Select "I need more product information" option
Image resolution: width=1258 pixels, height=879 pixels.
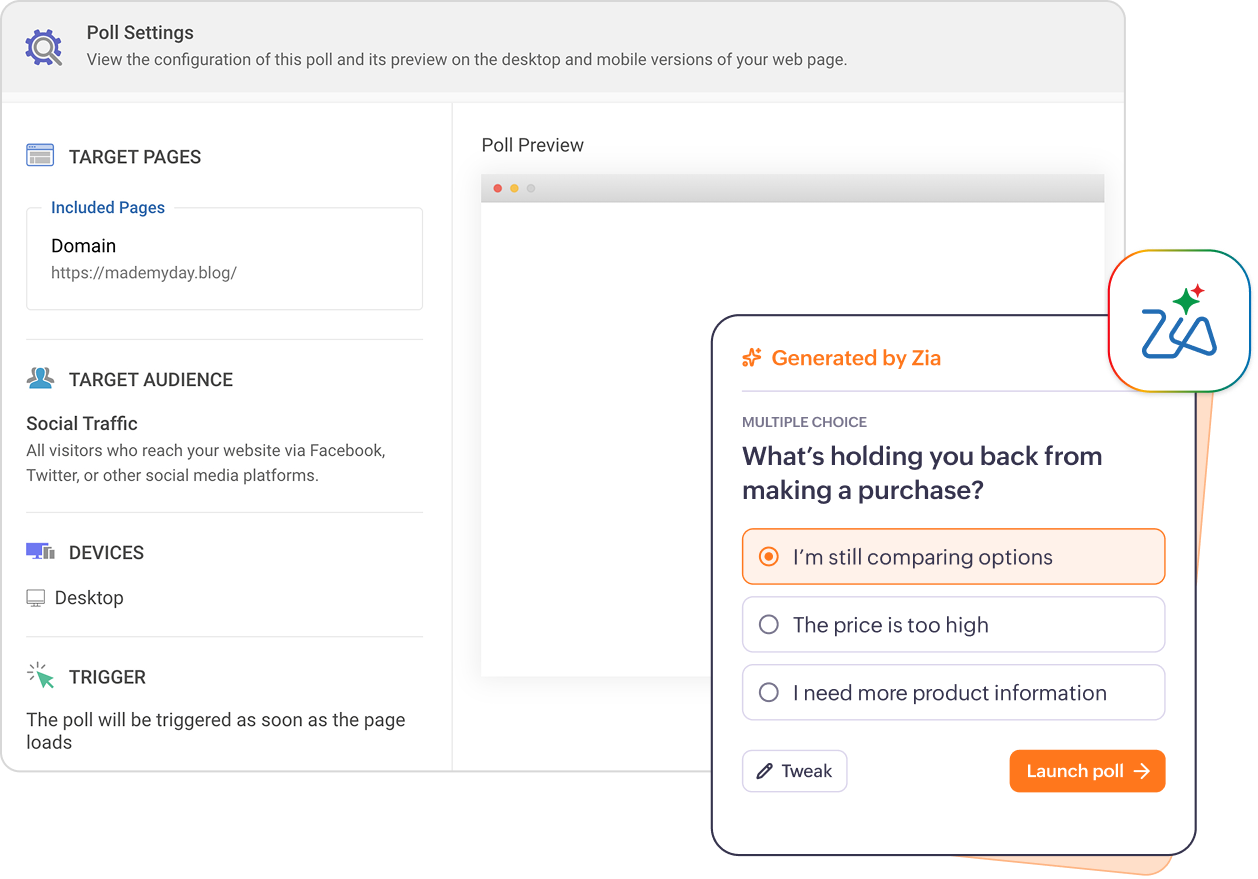[x=953, y=692]
